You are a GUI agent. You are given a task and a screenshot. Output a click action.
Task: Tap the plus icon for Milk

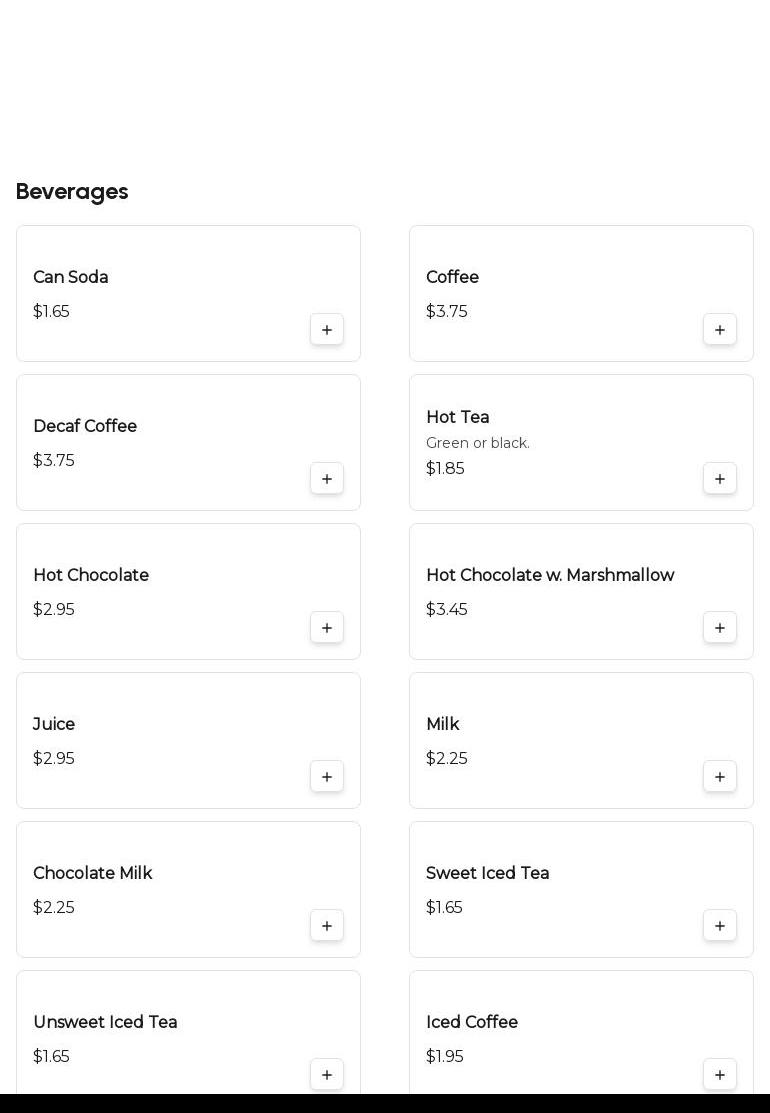tap(720, 777)
